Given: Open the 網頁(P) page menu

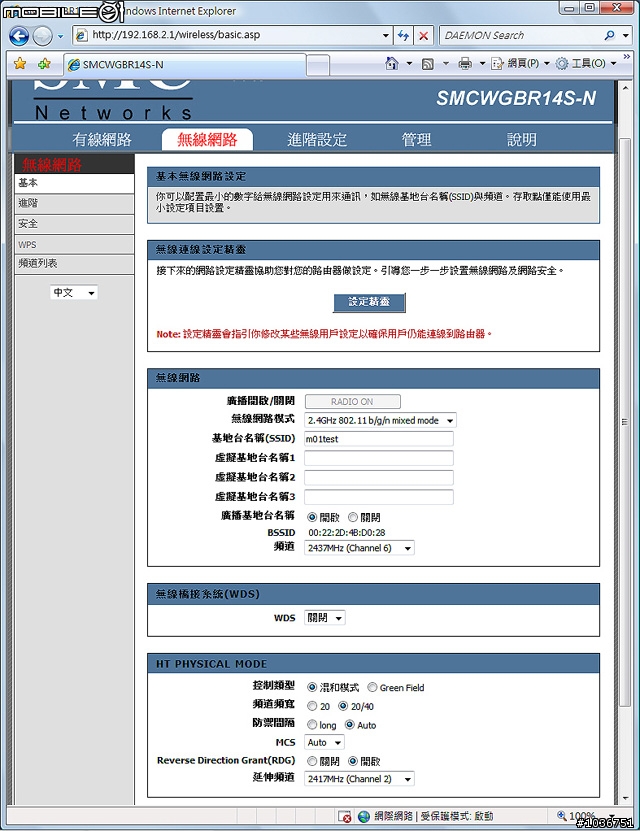Looking at the screenshot, I should pos(520,64).
